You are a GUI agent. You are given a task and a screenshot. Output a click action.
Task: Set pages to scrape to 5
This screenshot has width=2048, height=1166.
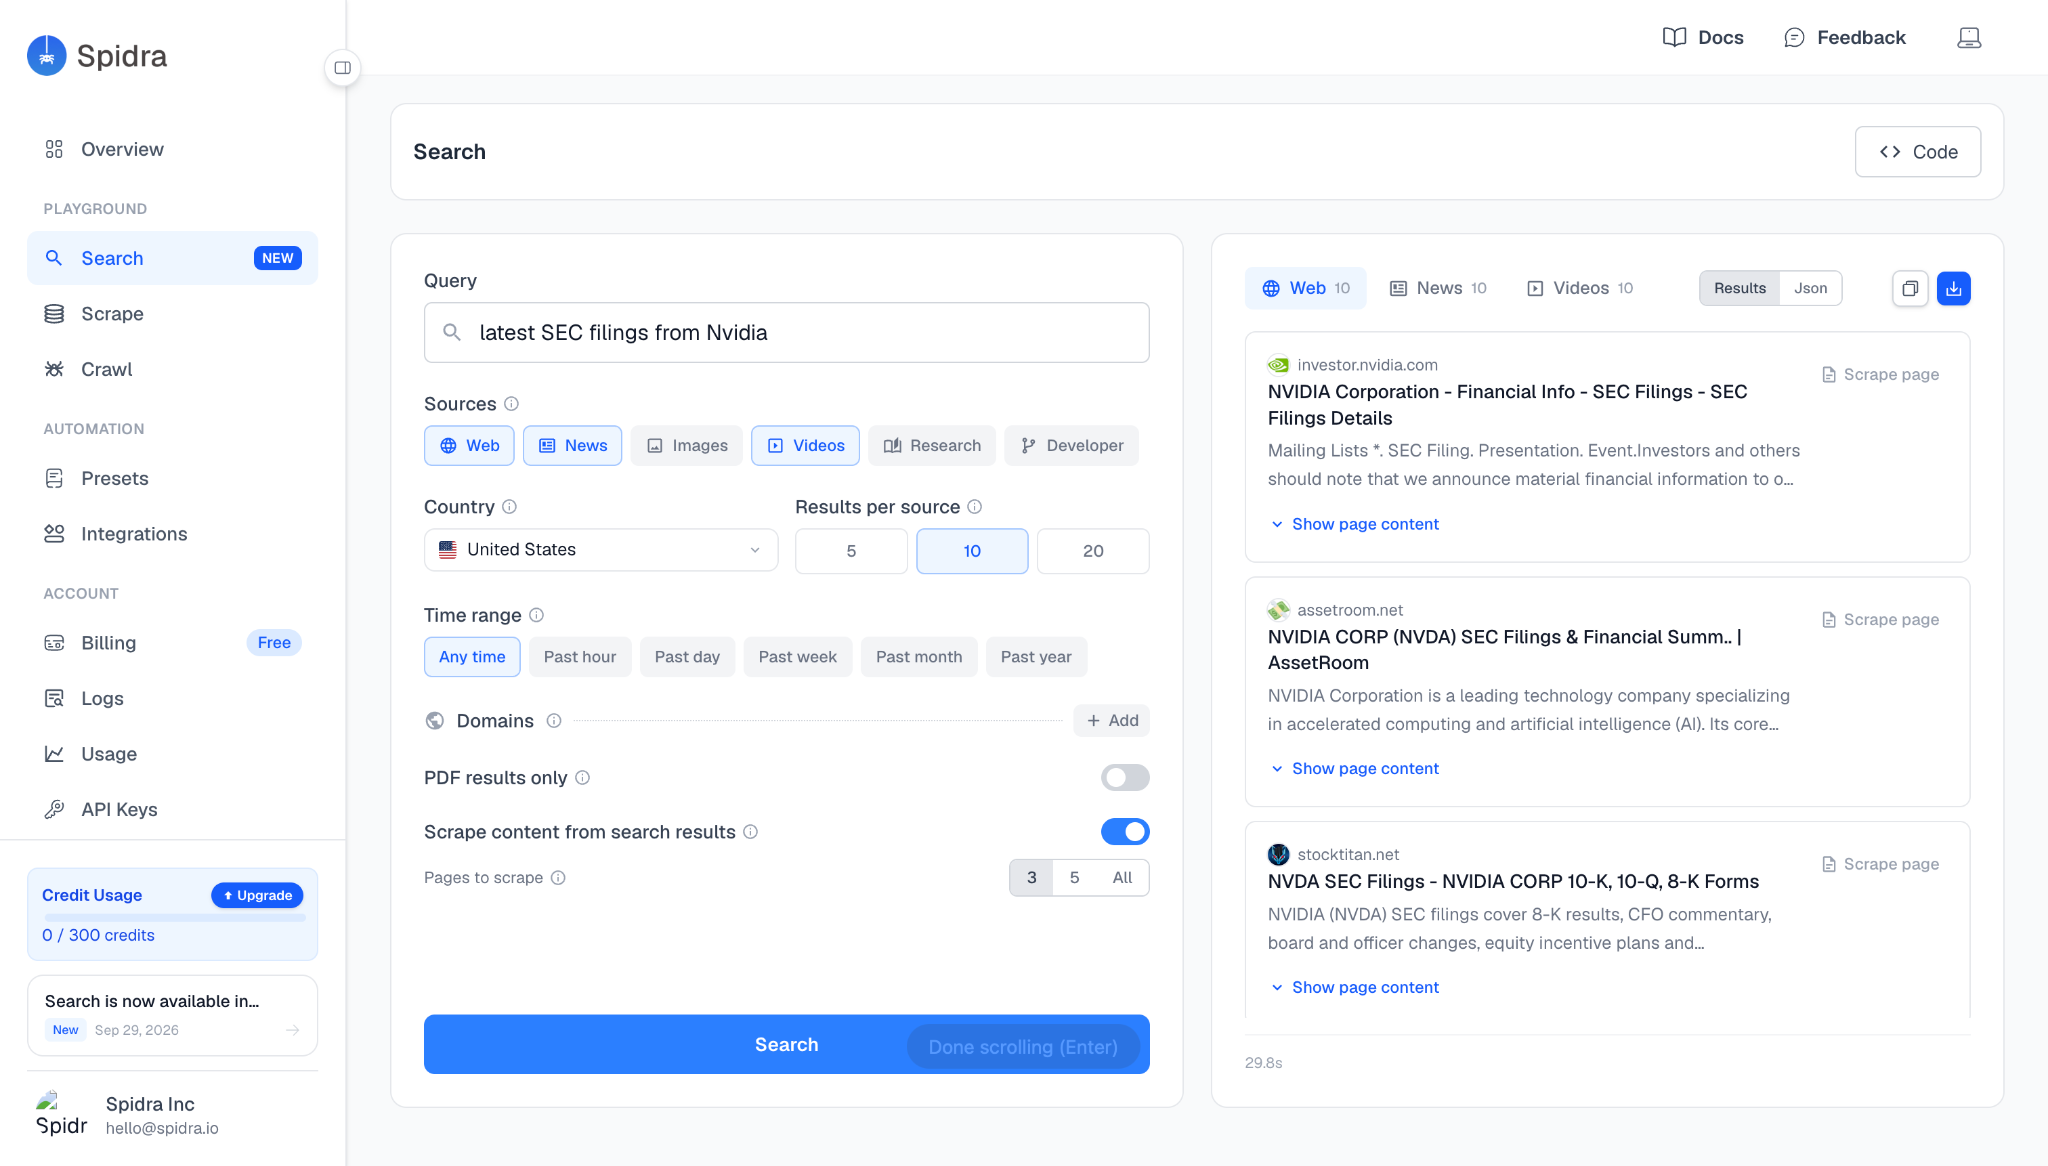(x=1074, y=878)
